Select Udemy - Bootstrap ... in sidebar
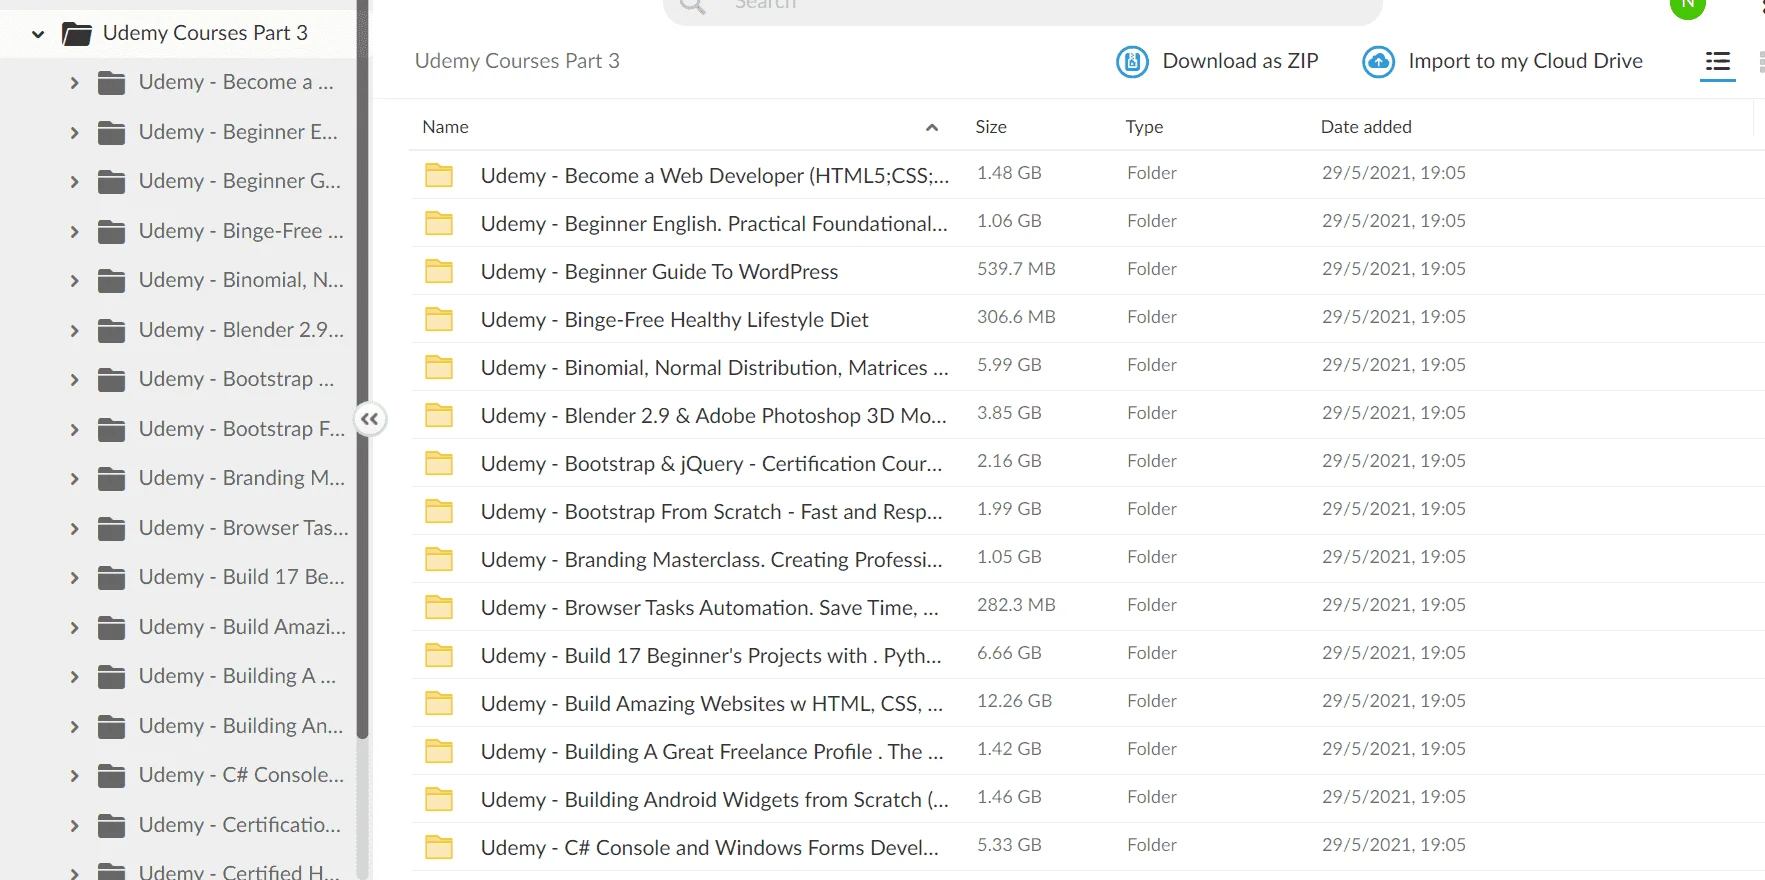 point(237,379)
